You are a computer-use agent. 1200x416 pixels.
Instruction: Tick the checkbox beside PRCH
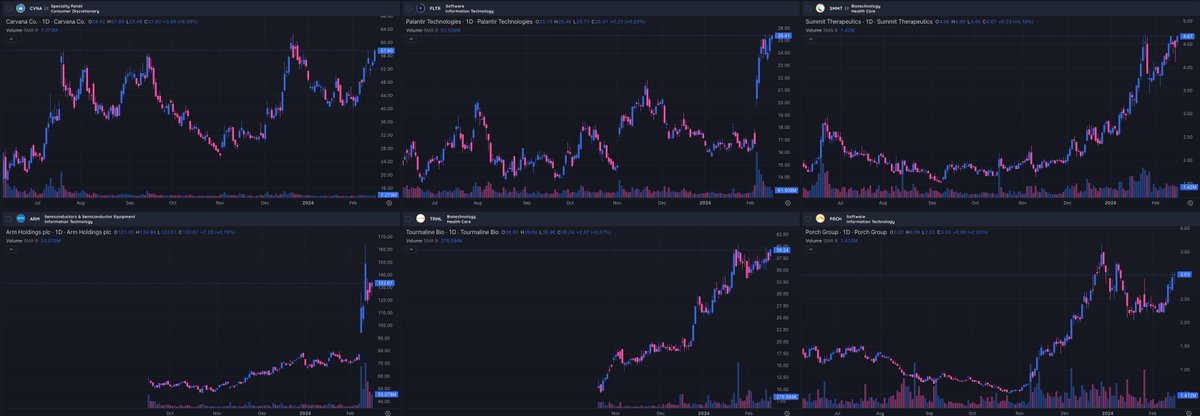(807, 218)
